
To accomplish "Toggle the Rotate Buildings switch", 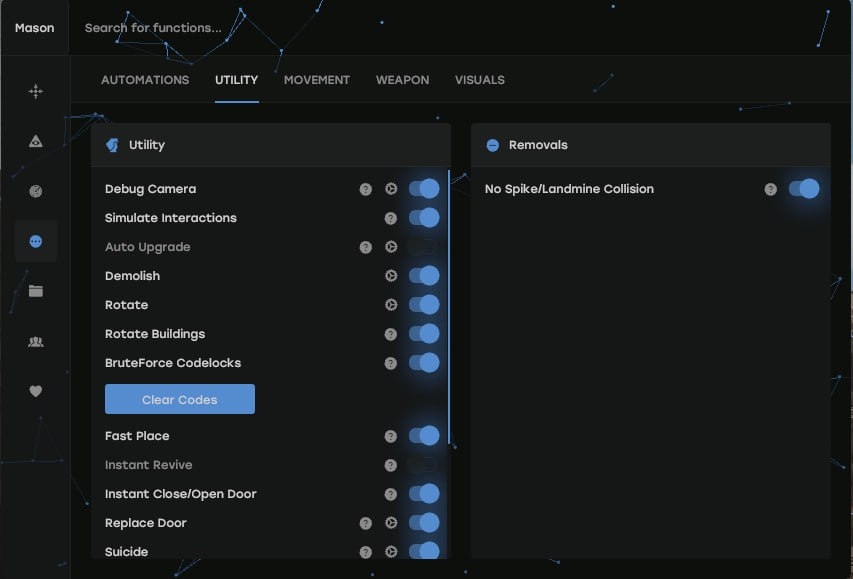I will [424, 334].
